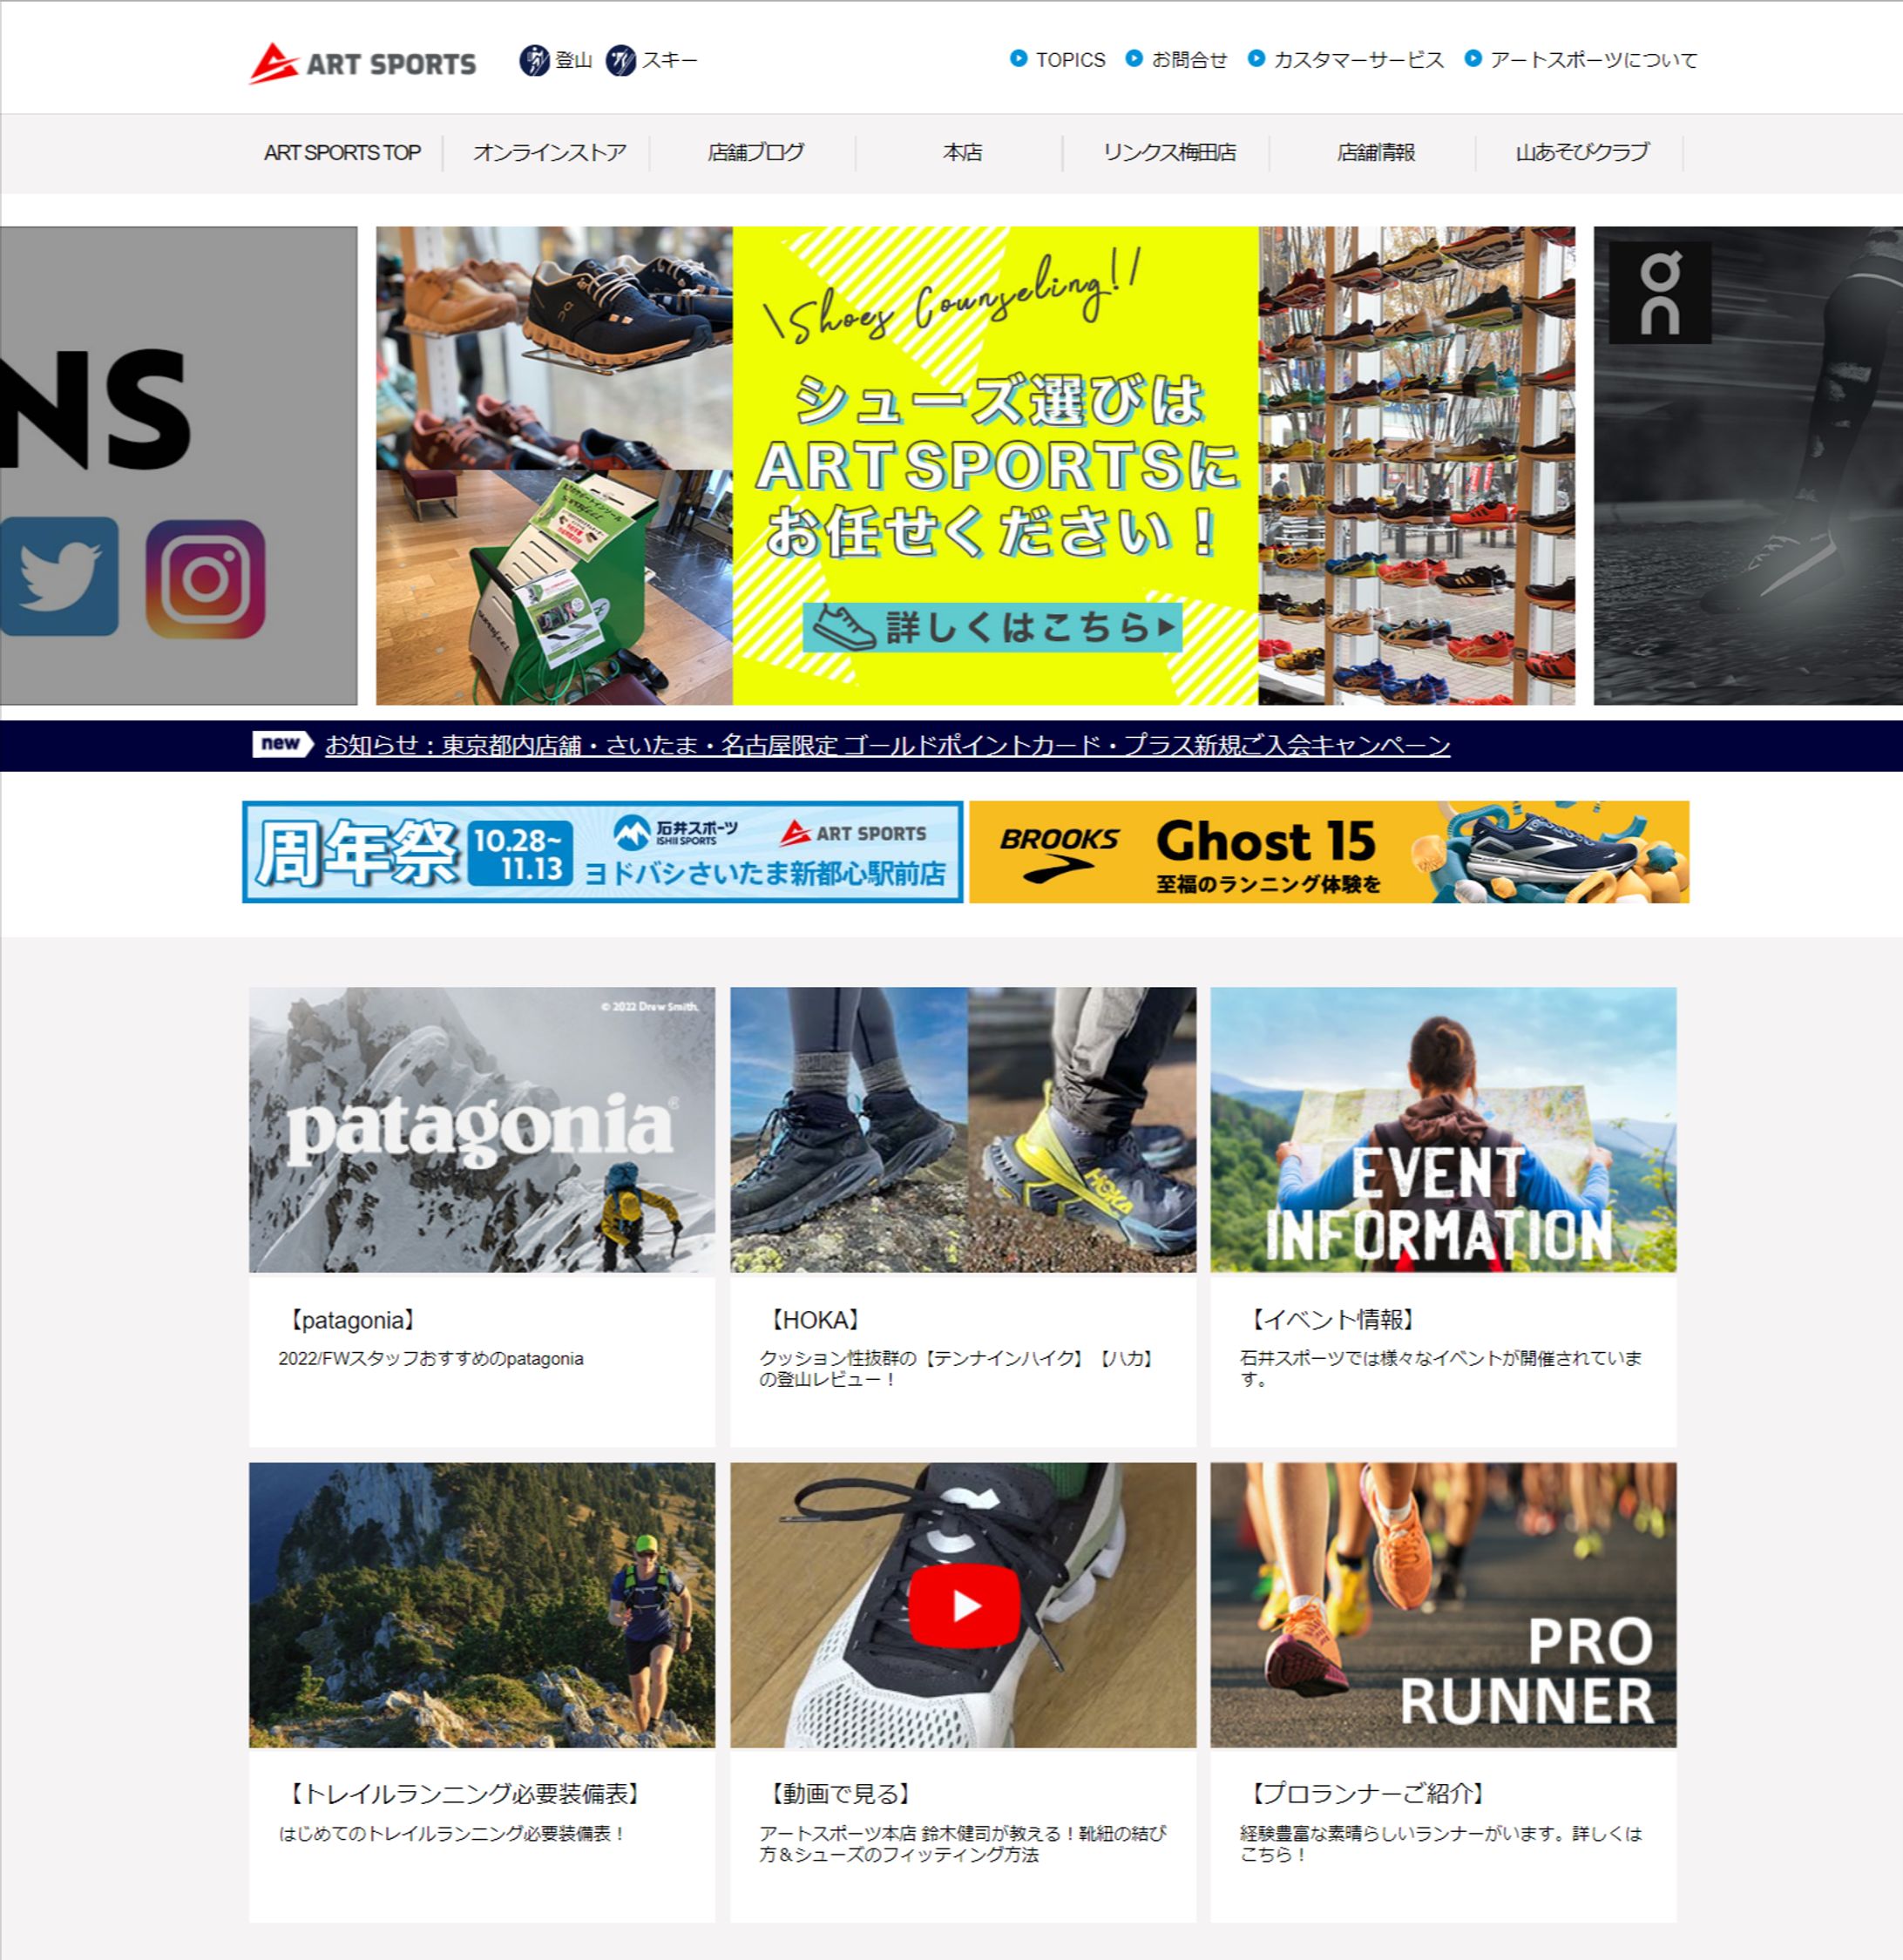This screenshot has width=1903, height=1960.
Task: Click the 'new' badge in notice bar
Action: [x=282, y=744]
